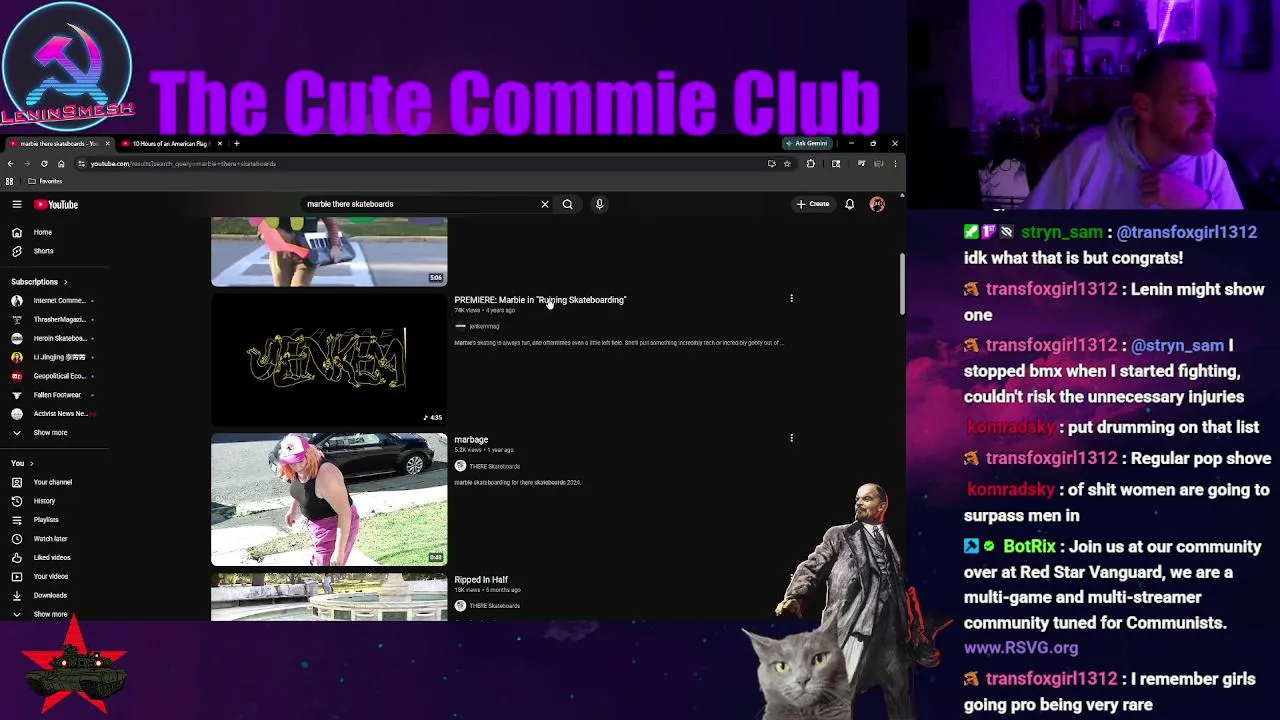This screenshot has width=1280, height=720.
Task: Click the YouTube logo
Action: (x=56, y=204)
